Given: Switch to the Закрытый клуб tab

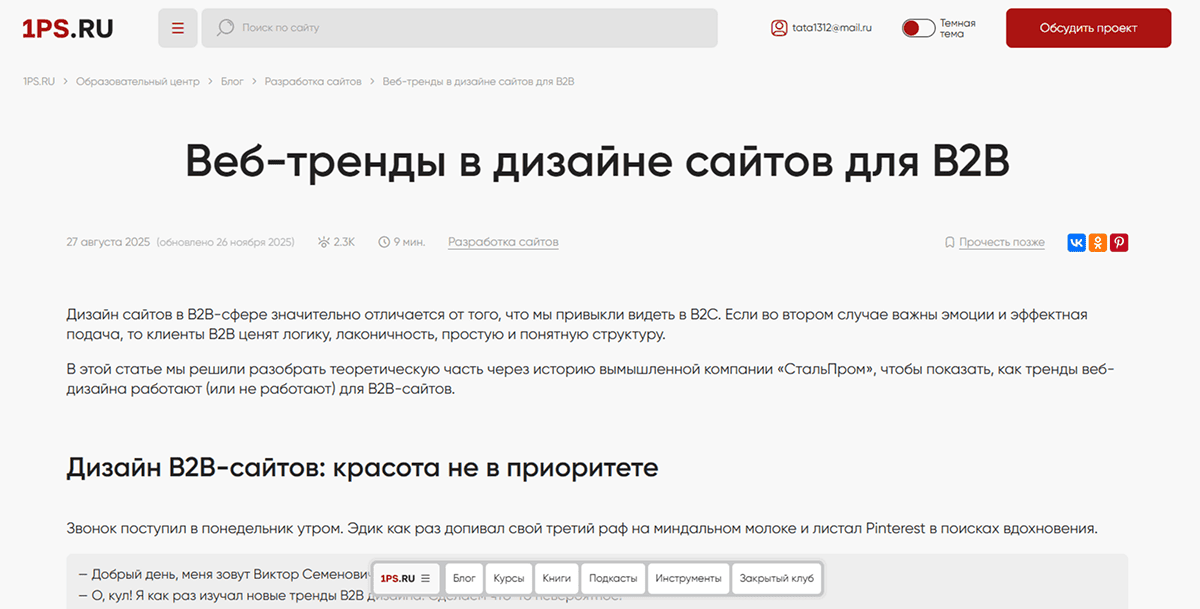Looking at the screenshot, I should (x=776, y=578).
